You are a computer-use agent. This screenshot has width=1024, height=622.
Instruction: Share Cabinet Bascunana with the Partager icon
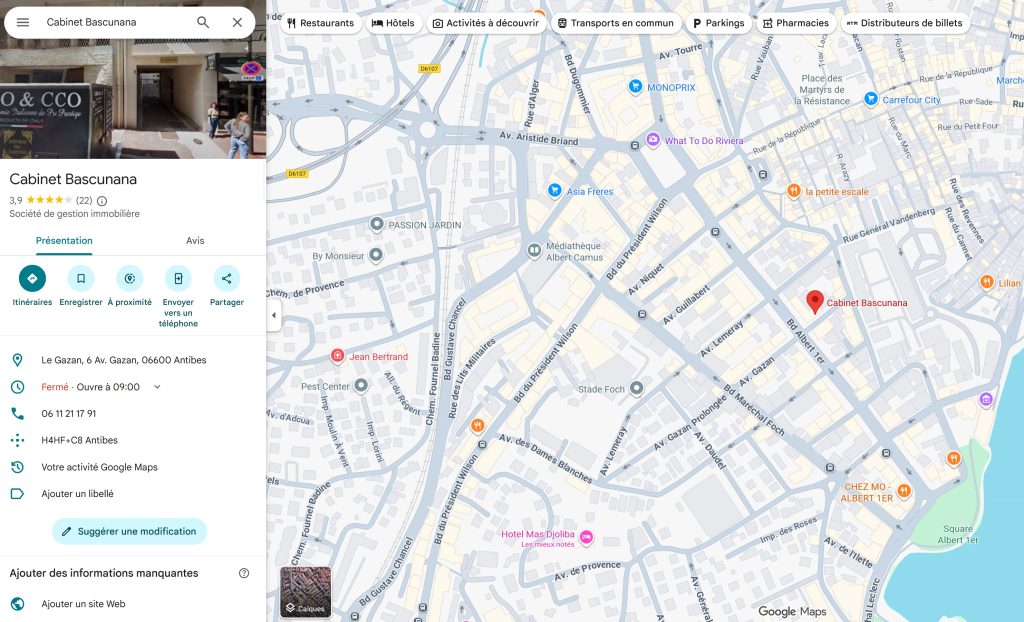pos(227,278)
